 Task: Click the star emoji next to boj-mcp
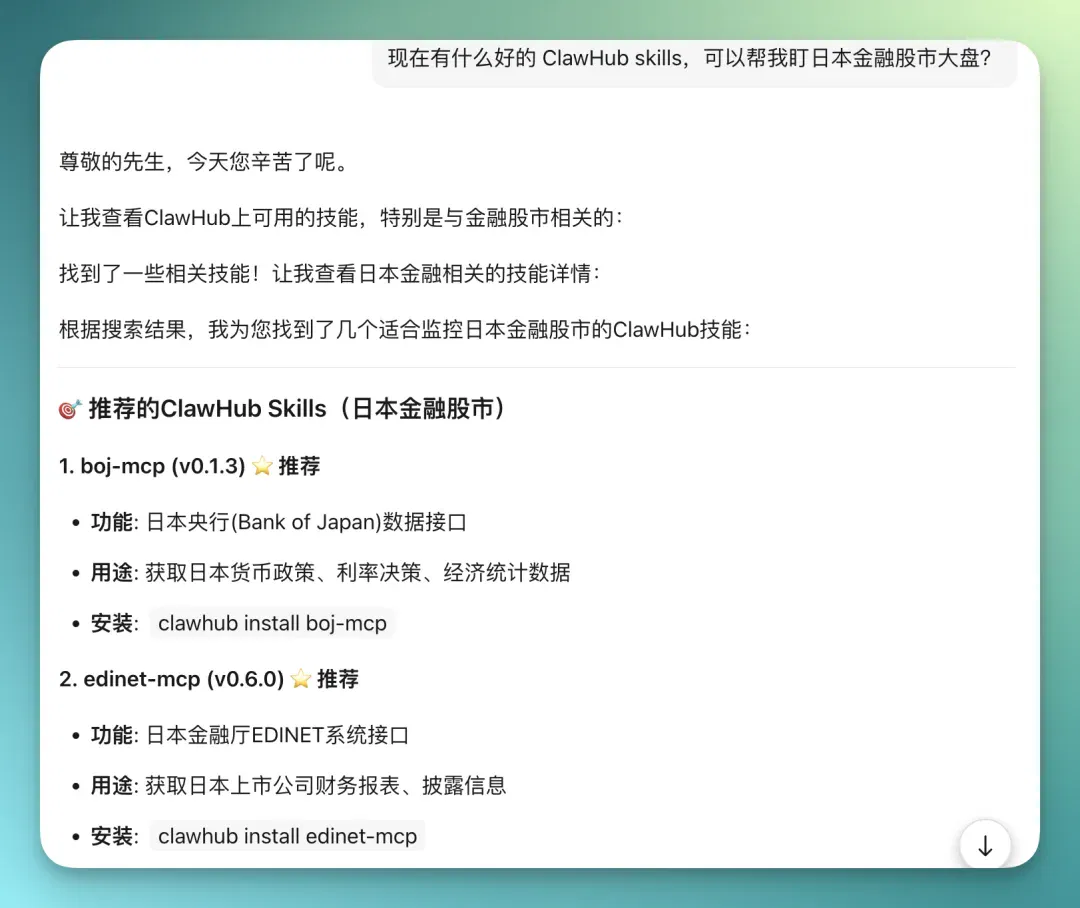[262, 466]
